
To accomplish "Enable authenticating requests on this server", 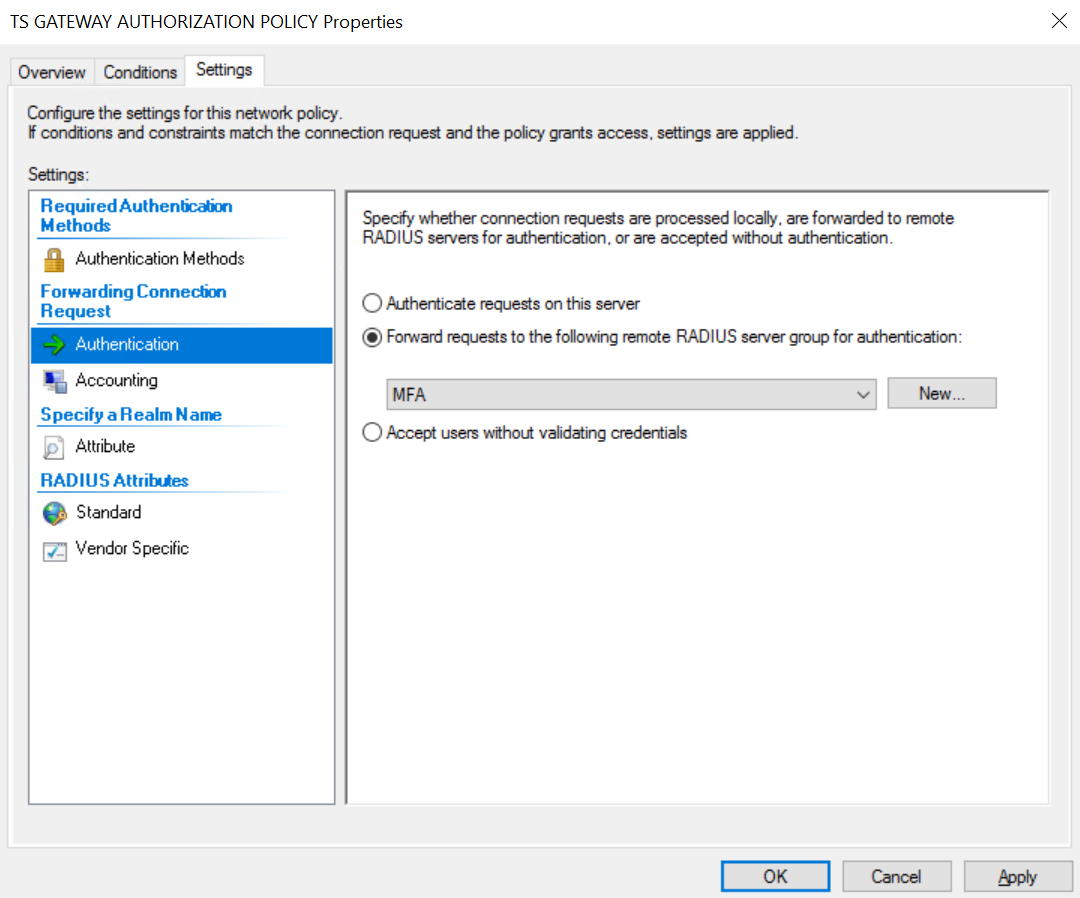I will click(371, 303).
